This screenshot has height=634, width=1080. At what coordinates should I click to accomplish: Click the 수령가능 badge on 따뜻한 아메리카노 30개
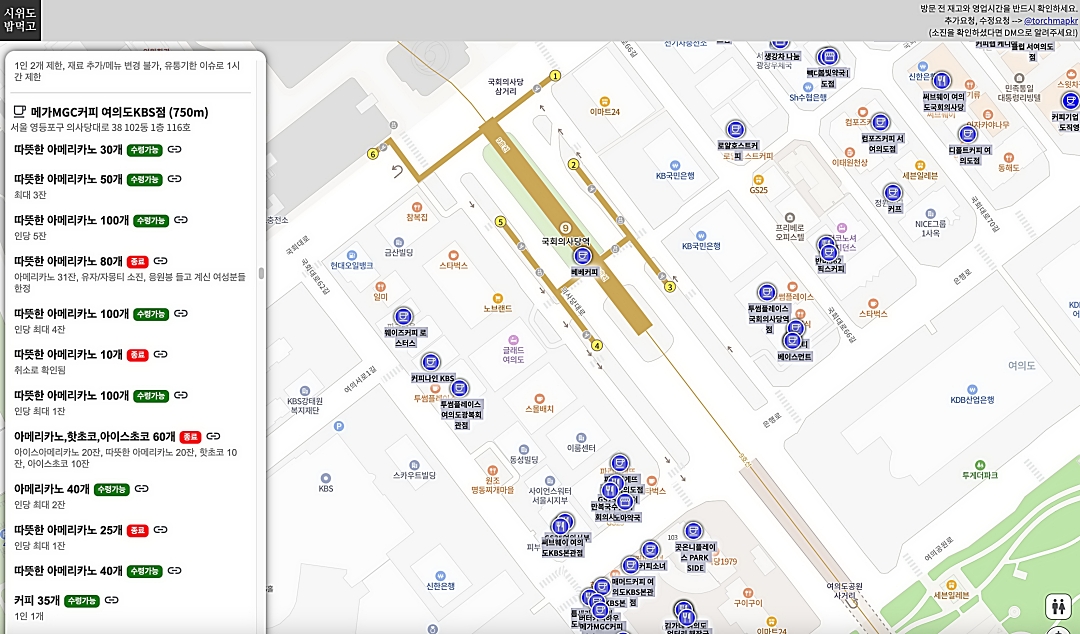click(145, 150)
